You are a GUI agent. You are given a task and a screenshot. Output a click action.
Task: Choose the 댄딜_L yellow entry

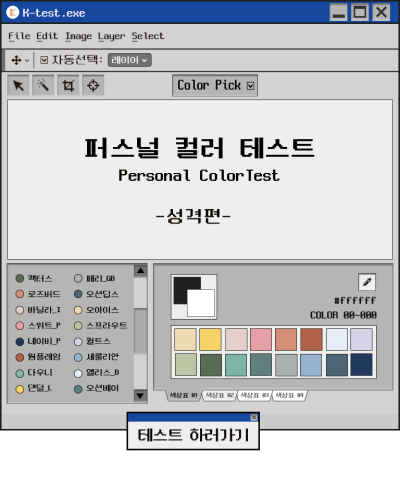point(34,388)
